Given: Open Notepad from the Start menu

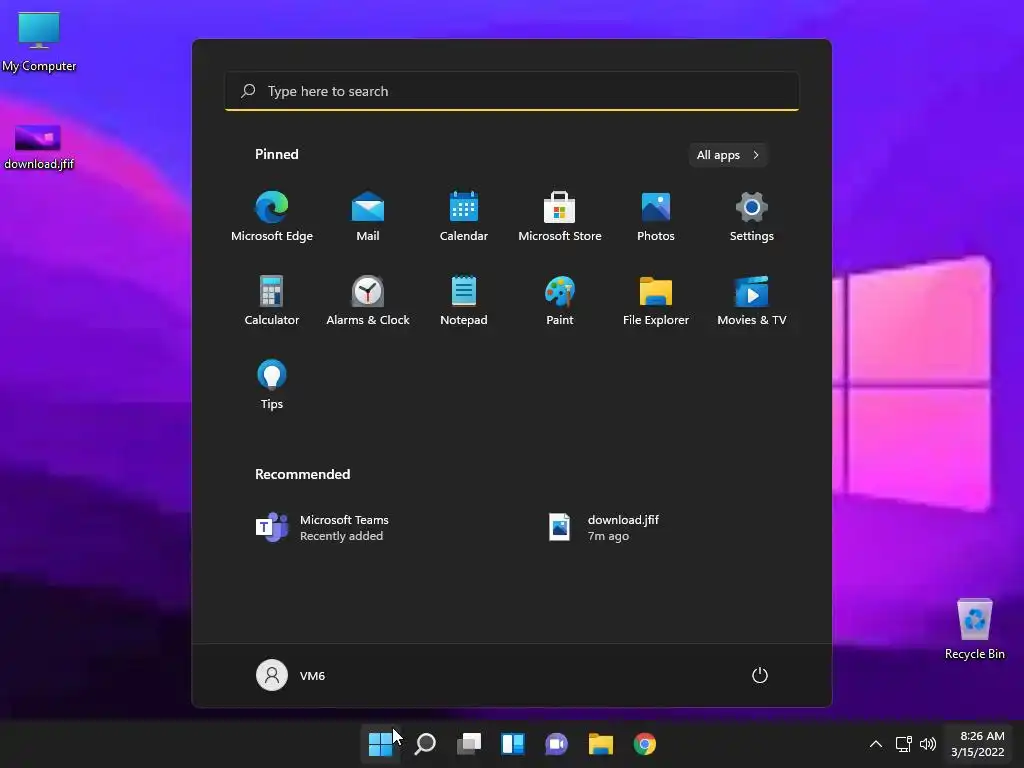Looking at the screenshot, I should click(x=464, y=300).
